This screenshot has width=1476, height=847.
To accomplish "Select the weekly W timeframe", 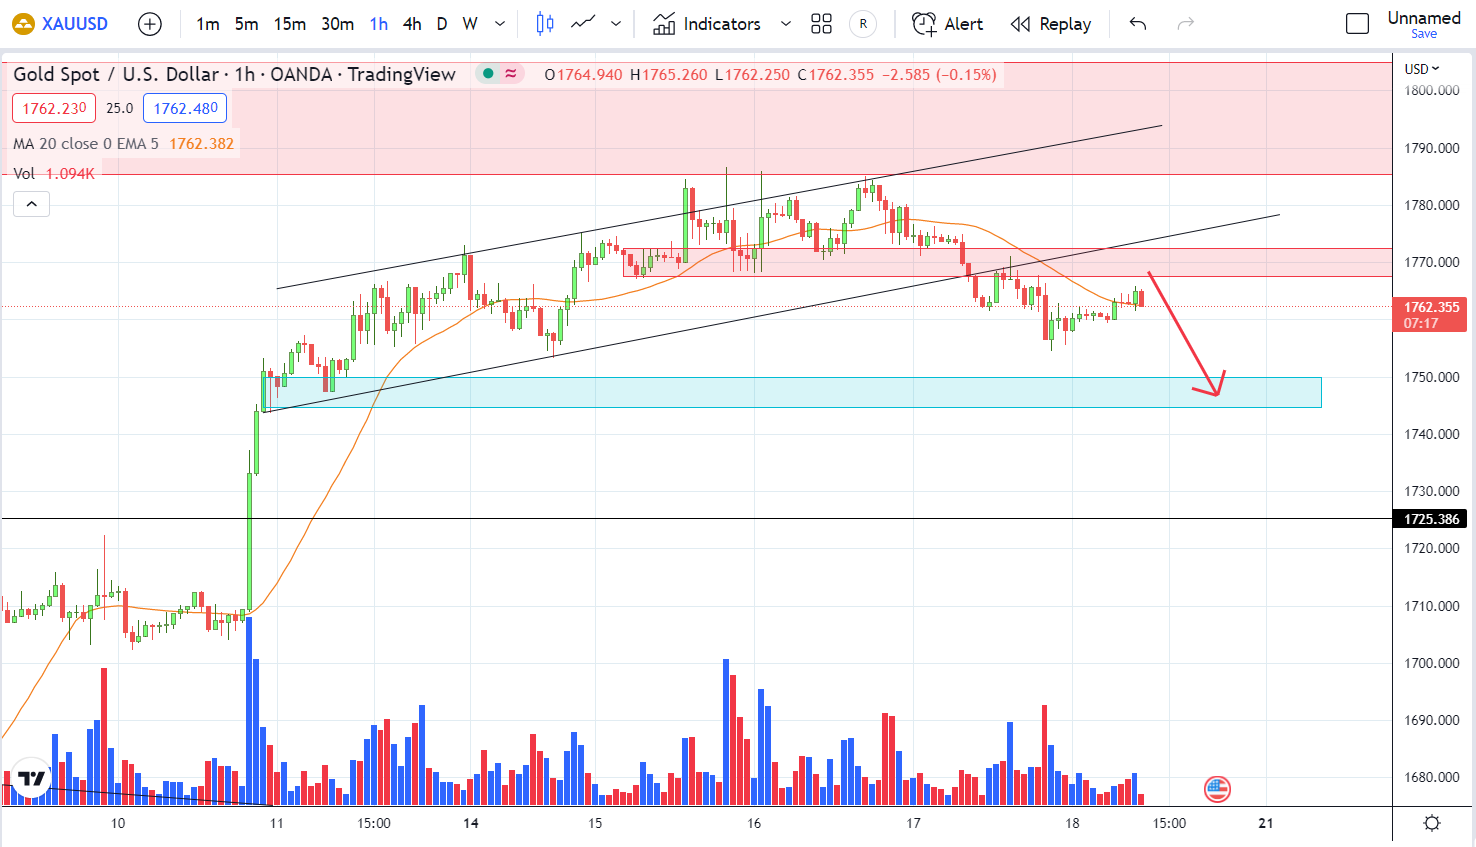I will (470, 24).
